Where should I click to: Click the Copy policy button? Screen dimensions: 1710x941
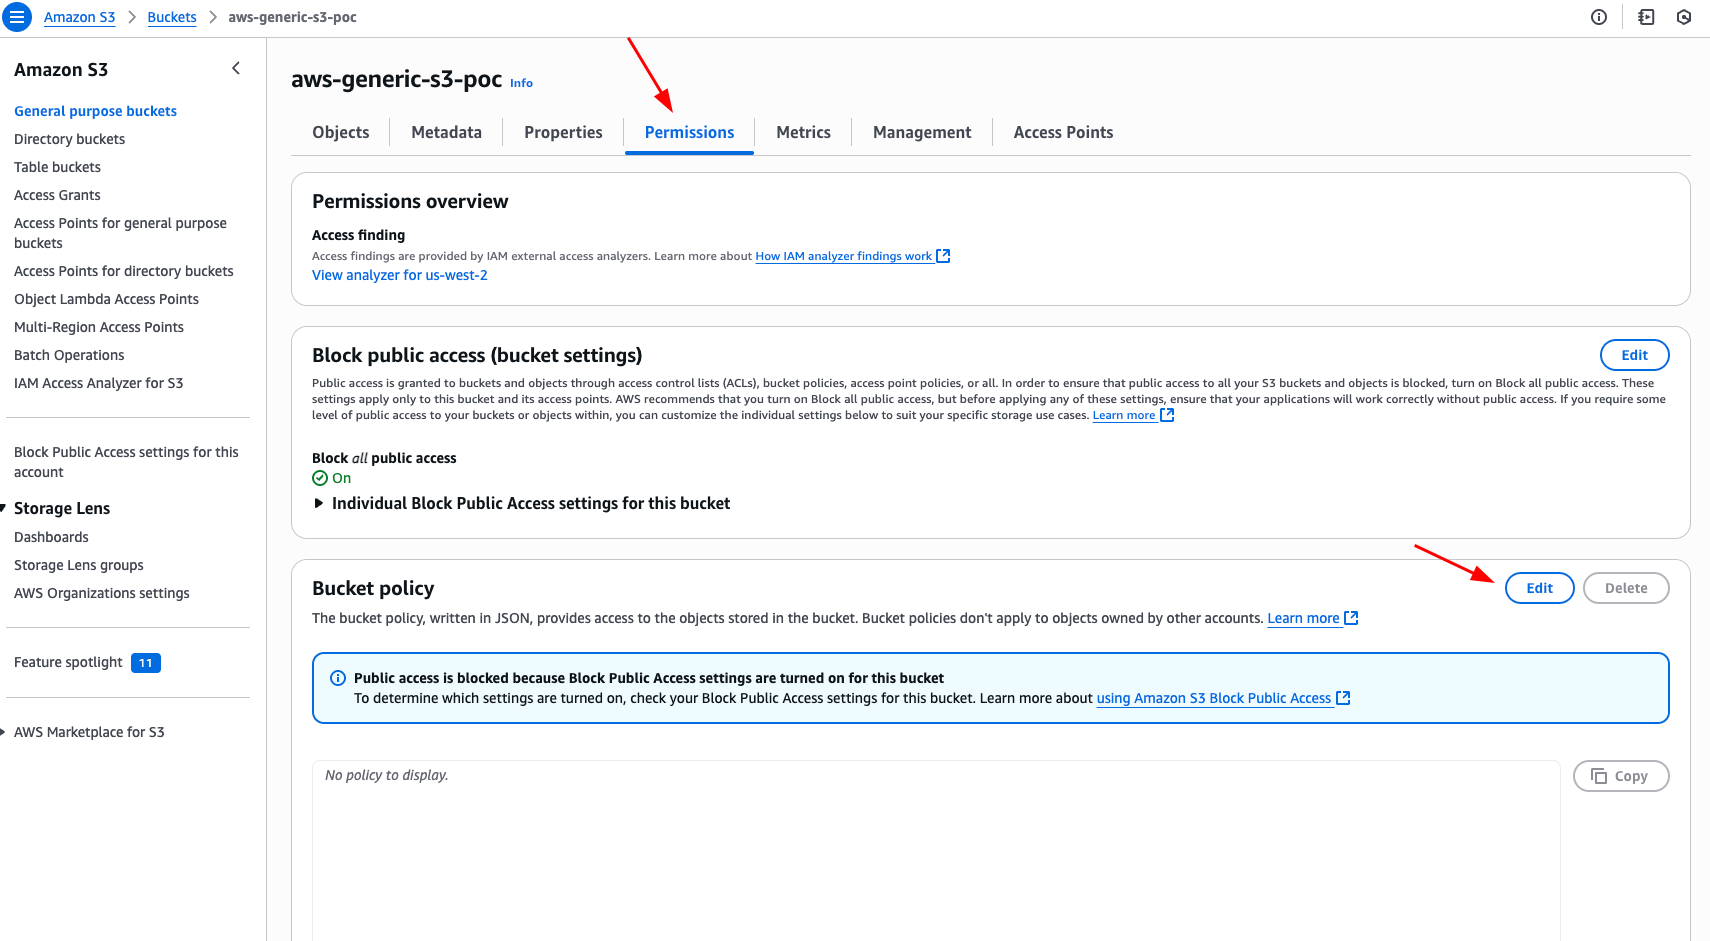click(x=1620, y=776)
